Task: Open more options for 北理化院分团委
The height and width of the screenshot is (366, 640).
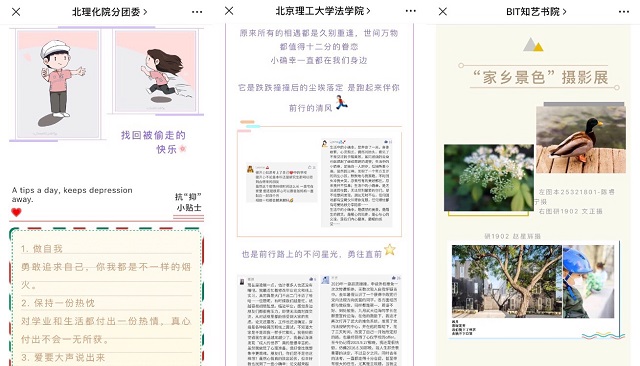Action: pos(197,12)
